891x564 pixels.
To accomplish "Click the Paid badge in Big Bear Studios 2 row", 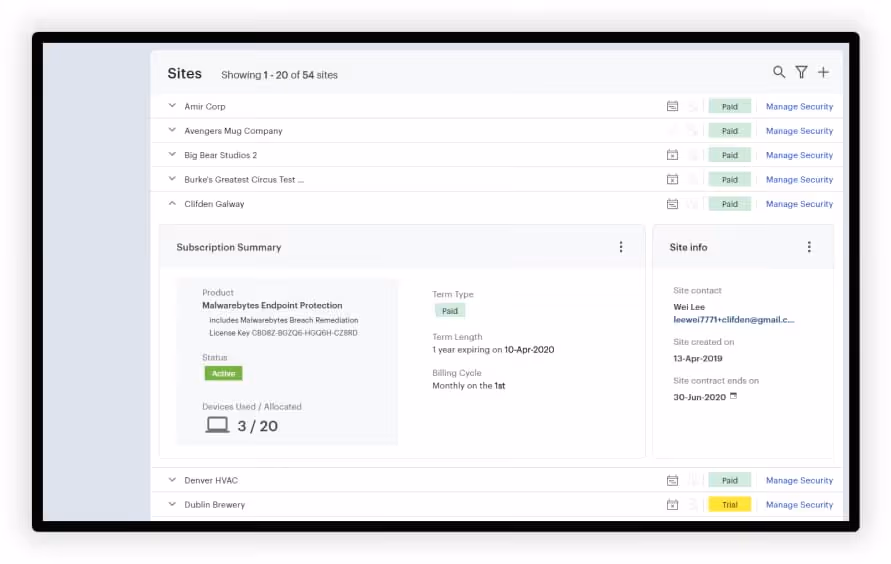I will coord(730,155).
